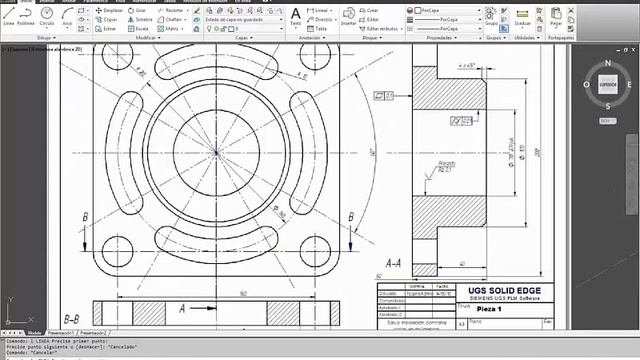Switch to the Presentación1 tab
Image resolution: width=640 pixels, height=360 pixels.
pyautogui.click(x=60, y=333)
